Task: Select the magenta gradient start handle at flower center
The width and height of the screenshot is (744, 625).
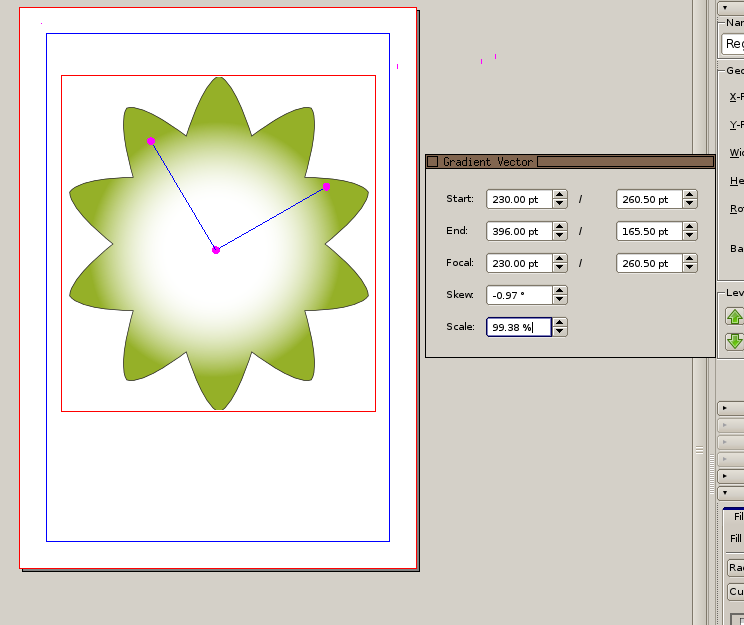Action: click(216, 250)
